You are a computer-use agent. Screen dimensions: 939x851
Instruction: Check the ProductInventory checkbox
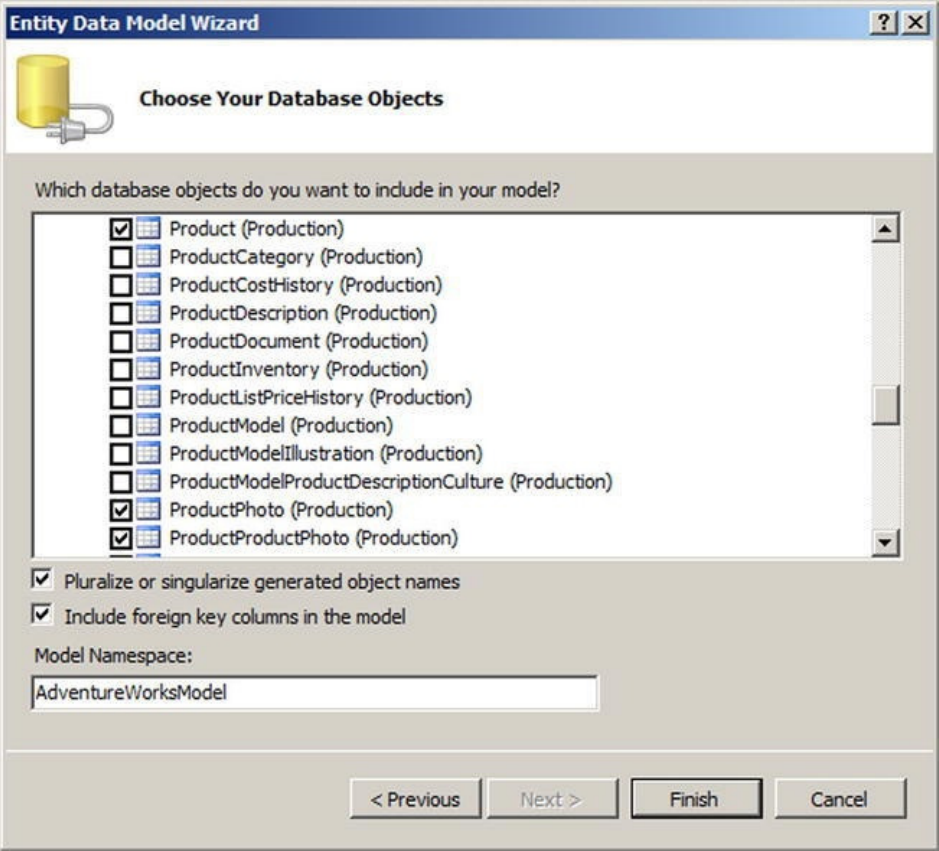tap(121, 370)
